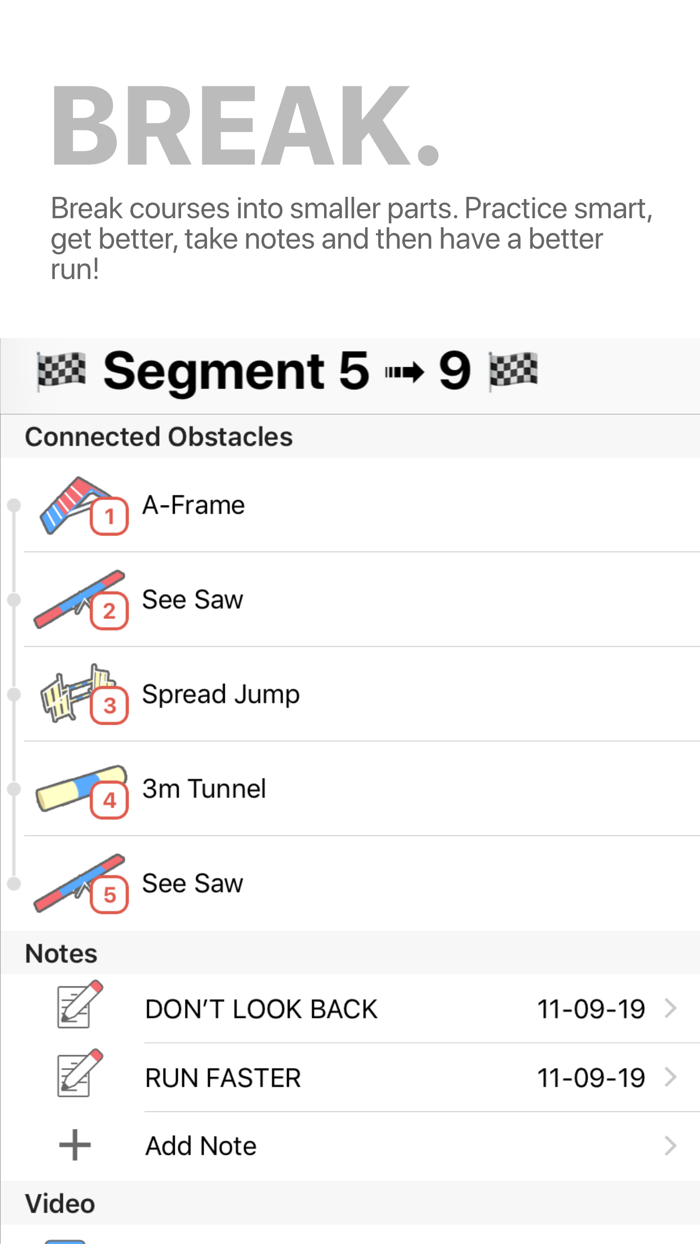Tap the 3m Tunnel icon

80,785
